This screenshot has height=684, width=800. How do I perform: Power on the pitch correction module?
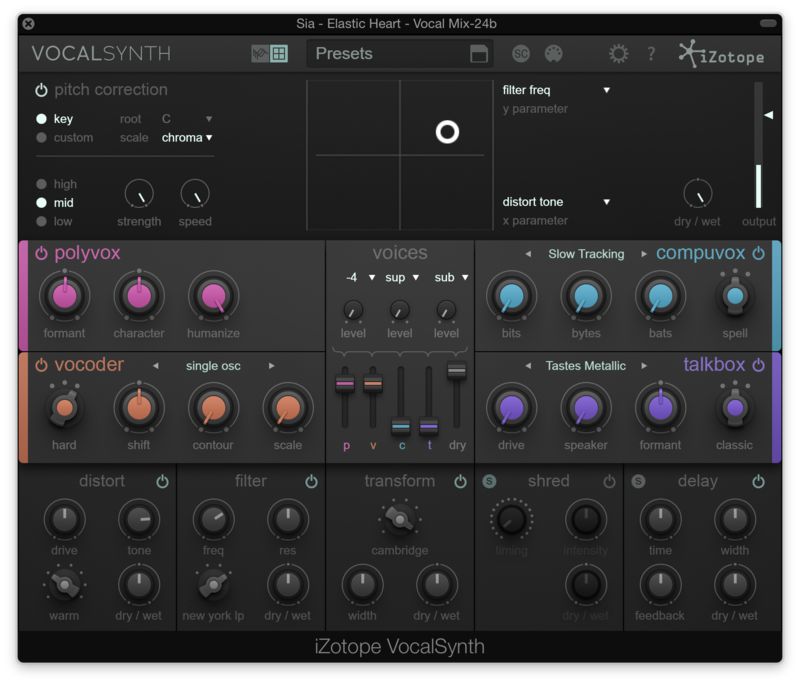pos(42,89)
